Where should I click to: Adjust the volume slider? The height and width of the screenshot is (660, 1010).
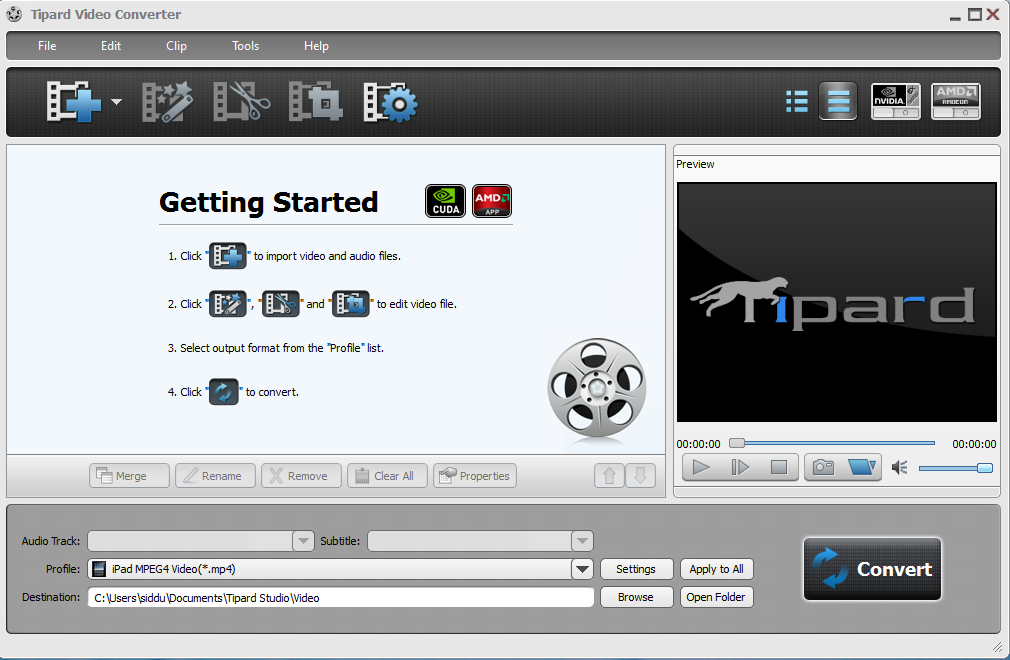[x=955, y=468]
